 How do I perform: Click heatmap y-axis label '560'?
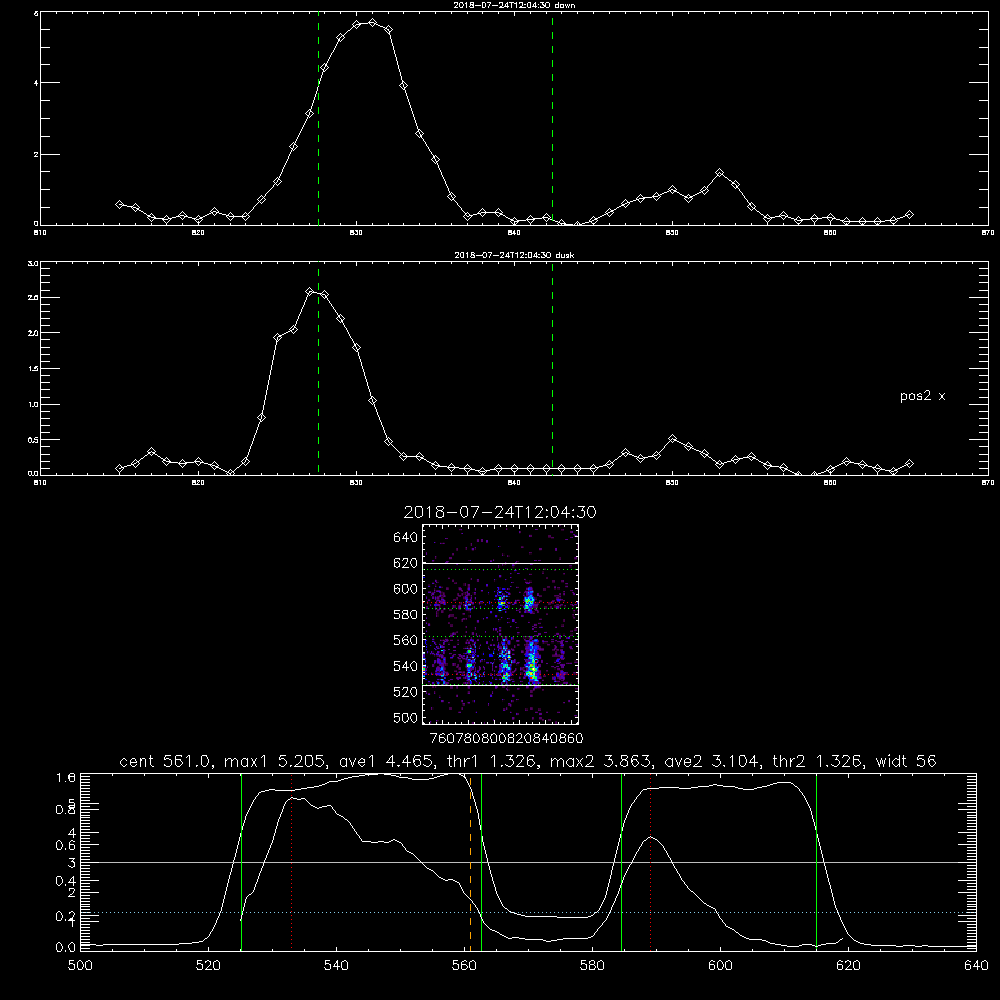(x=406, y=640)
